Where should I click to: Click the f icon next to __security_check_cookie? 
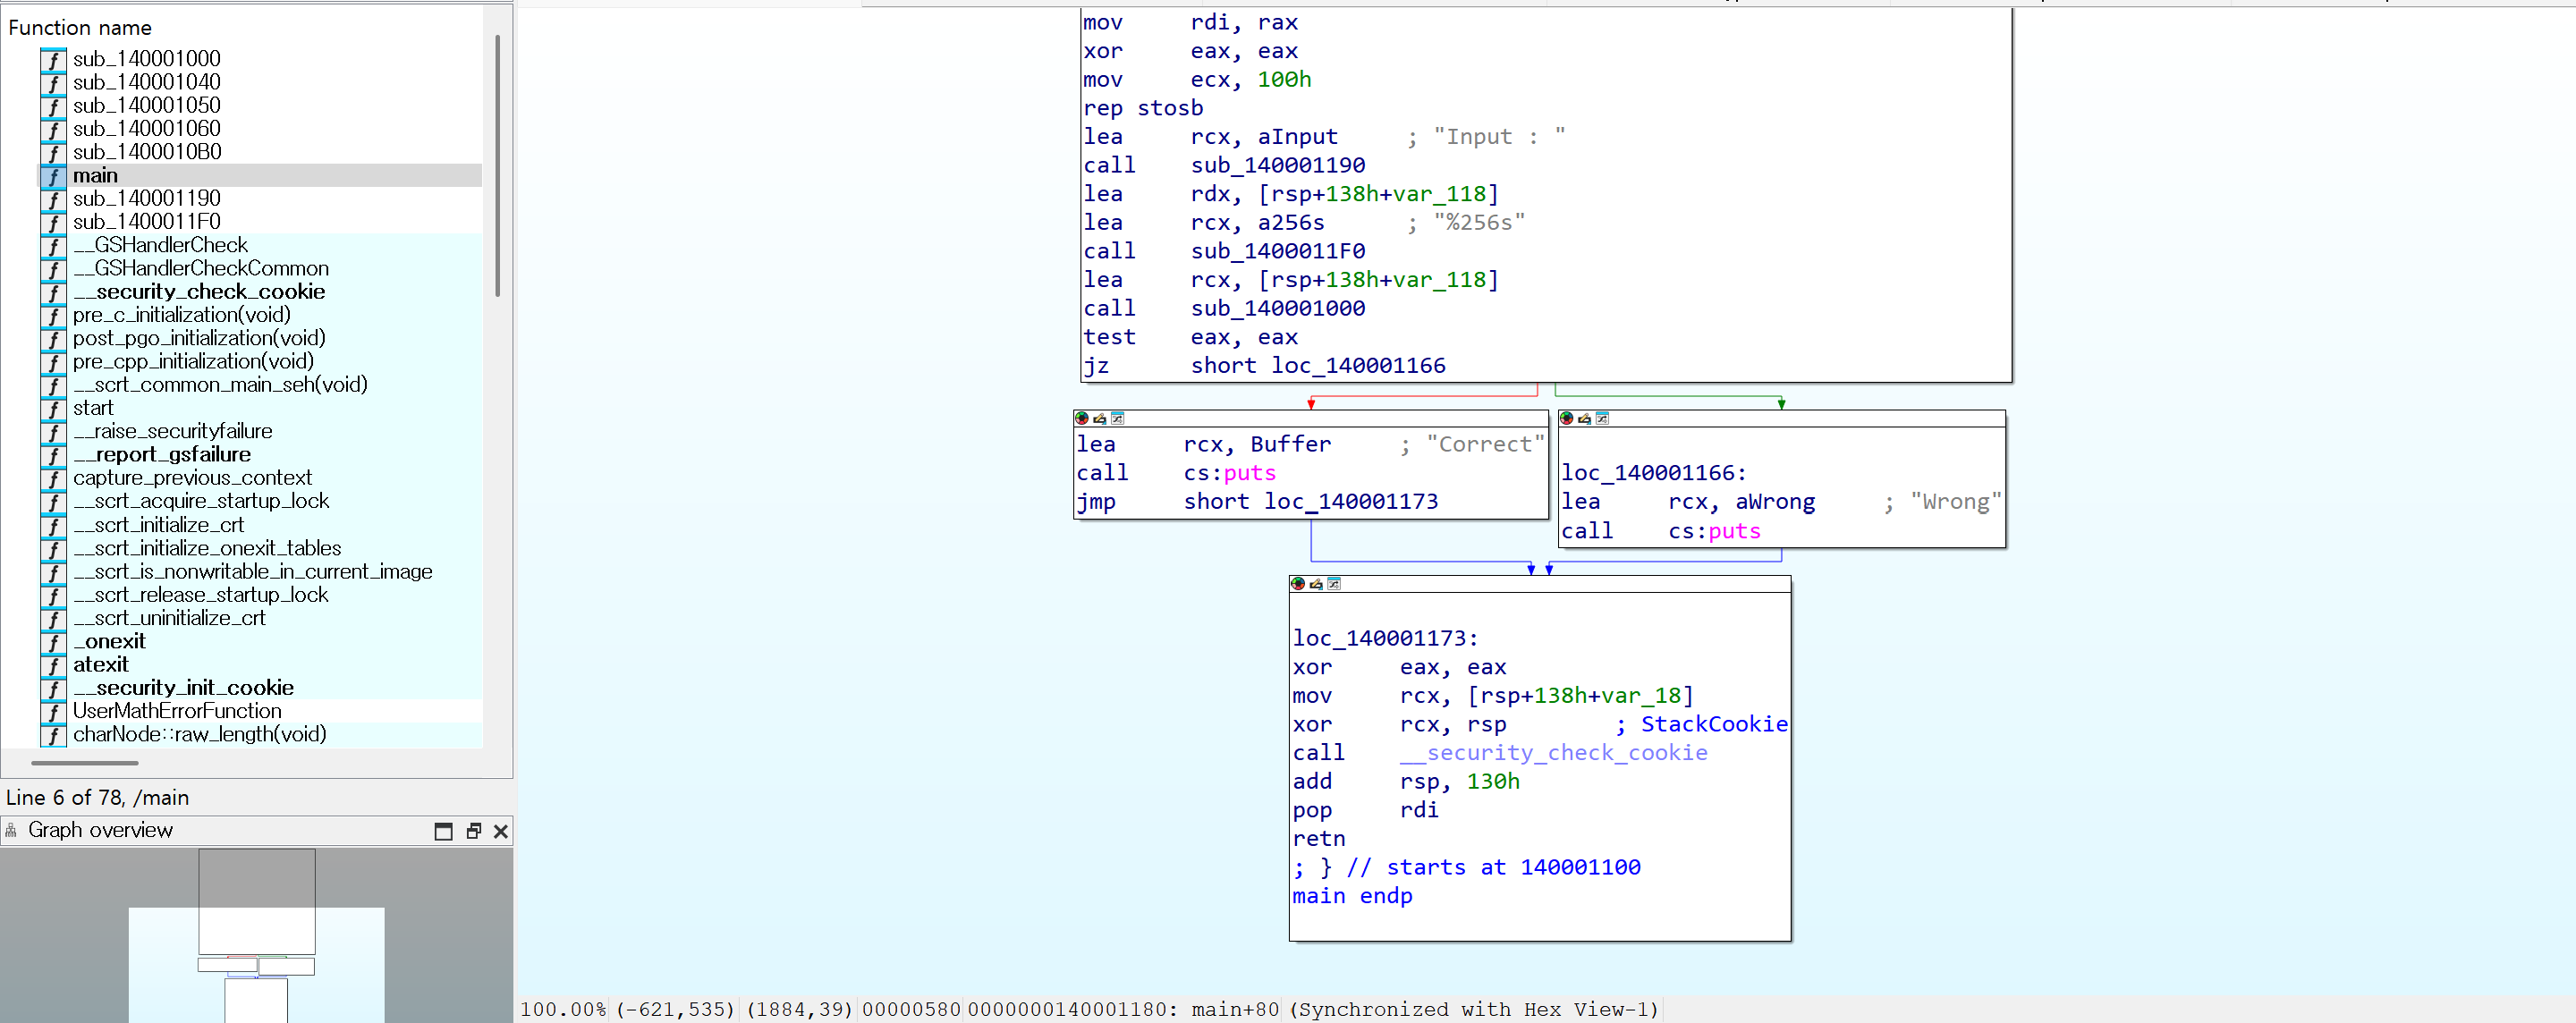(52, 293)
